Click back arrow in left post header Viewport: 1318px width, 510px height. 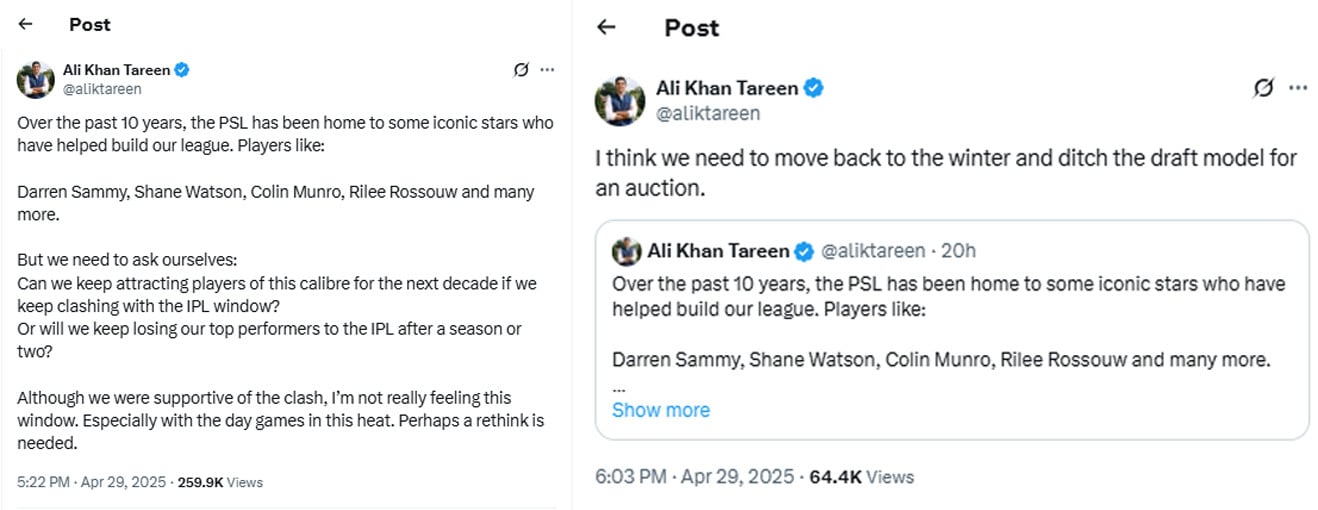[26, 24]
